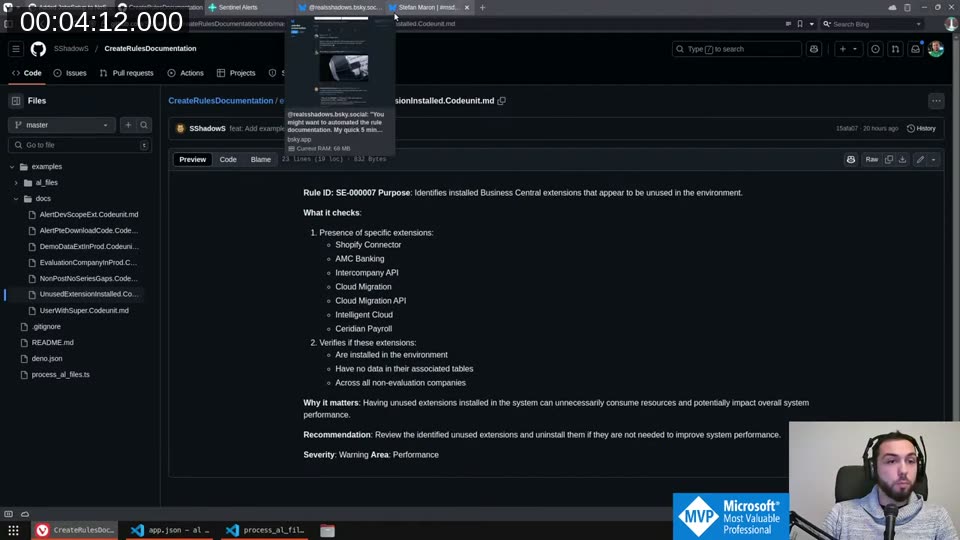Image resolution: width=960 pixels, height=540 pixels.
Task: Copy raw file contents icon
Action: 889,160
